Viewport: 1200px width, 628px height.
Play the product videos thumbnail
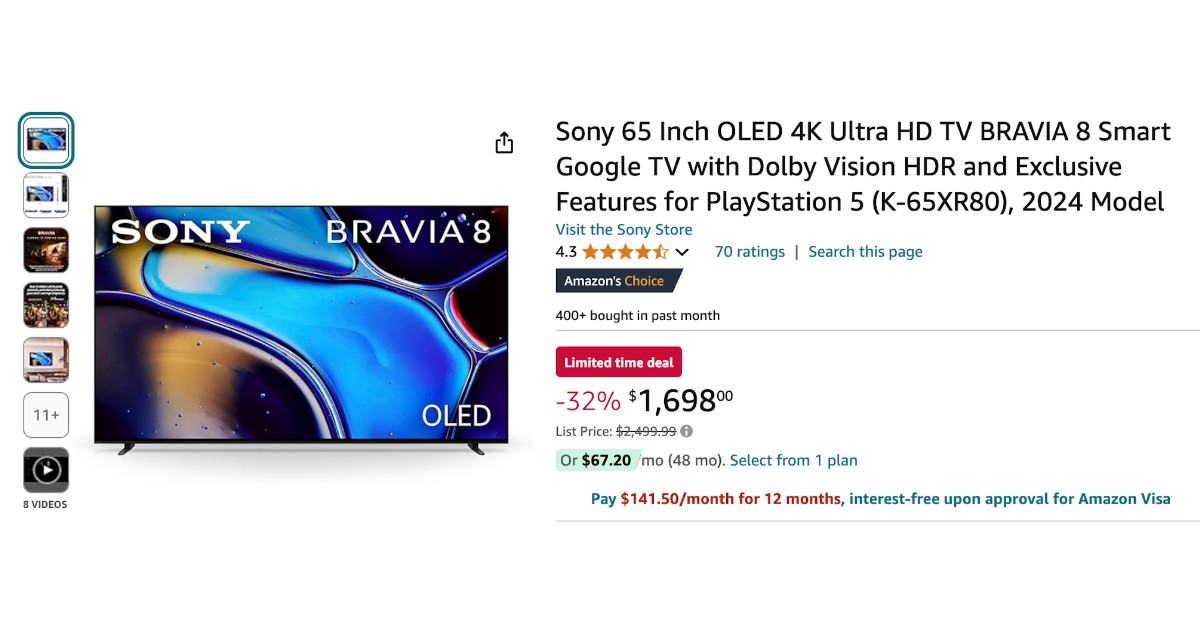pos(46,470)
